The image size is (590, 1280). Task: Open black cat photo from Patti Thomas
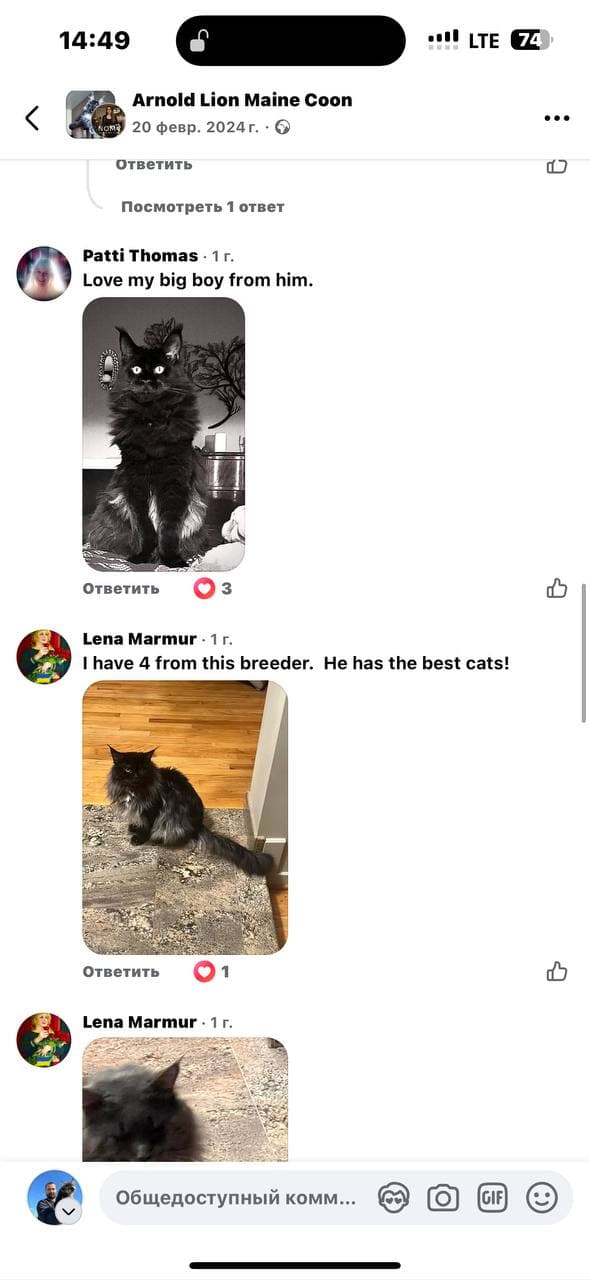[164, 434]
